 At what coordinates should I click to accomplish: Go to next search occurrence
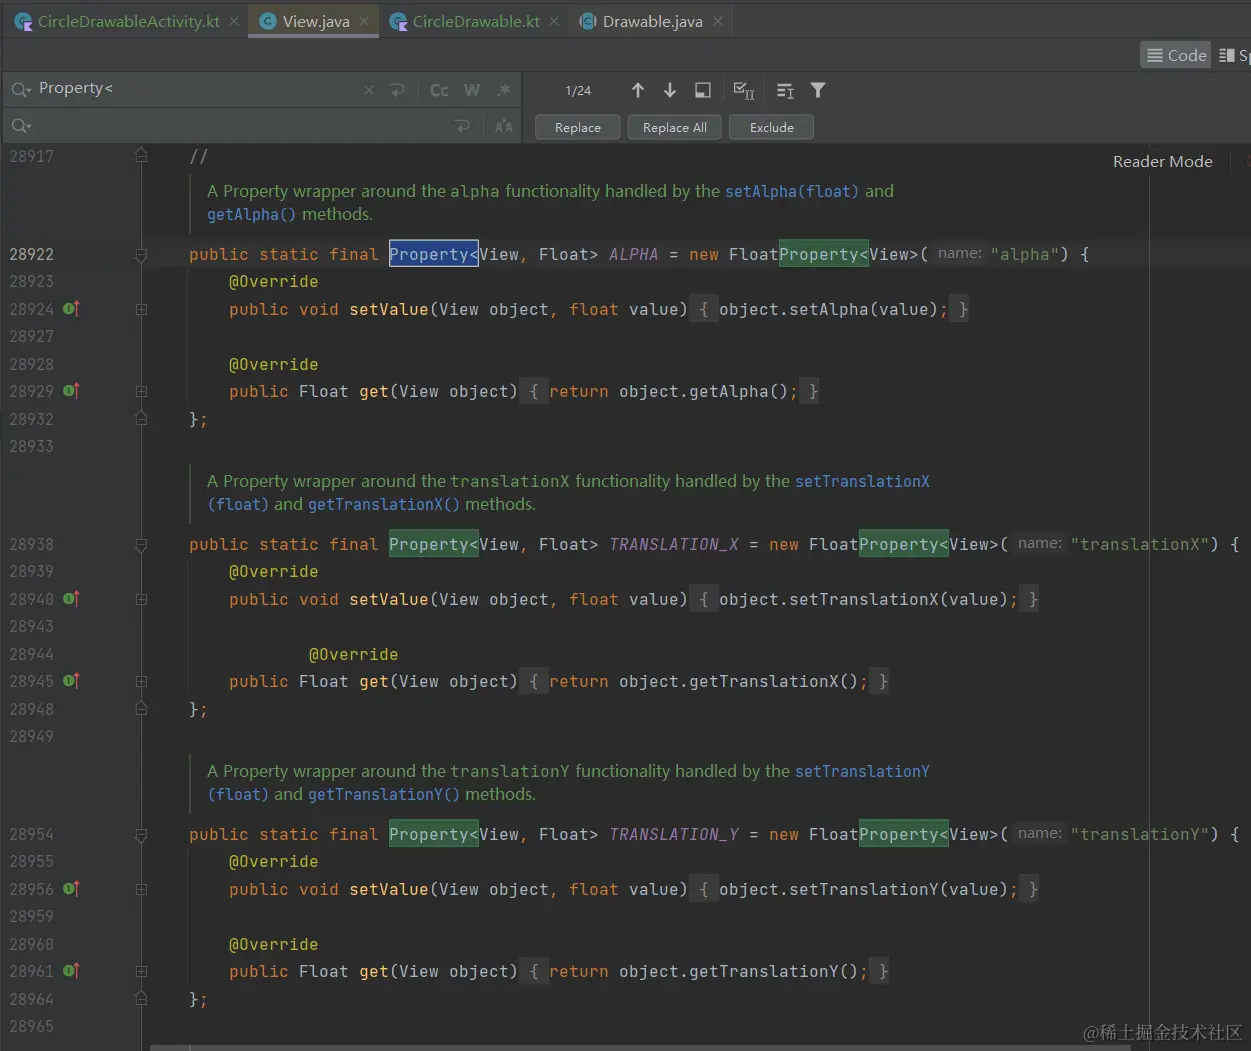point(670,90)
